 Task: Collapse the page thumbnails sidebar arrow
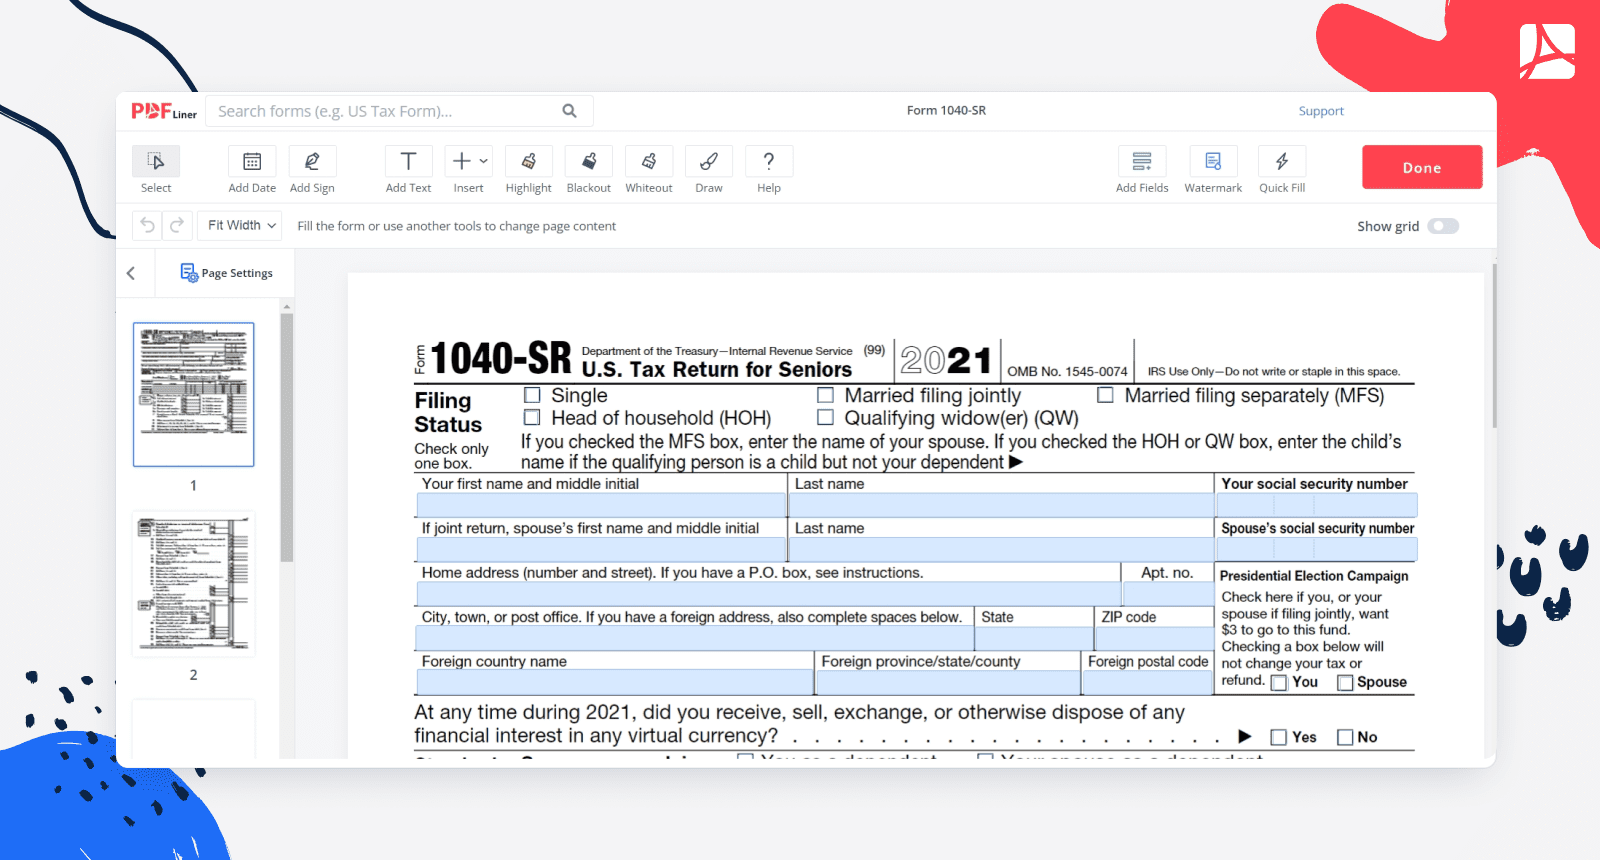click(x=131, y=273)
